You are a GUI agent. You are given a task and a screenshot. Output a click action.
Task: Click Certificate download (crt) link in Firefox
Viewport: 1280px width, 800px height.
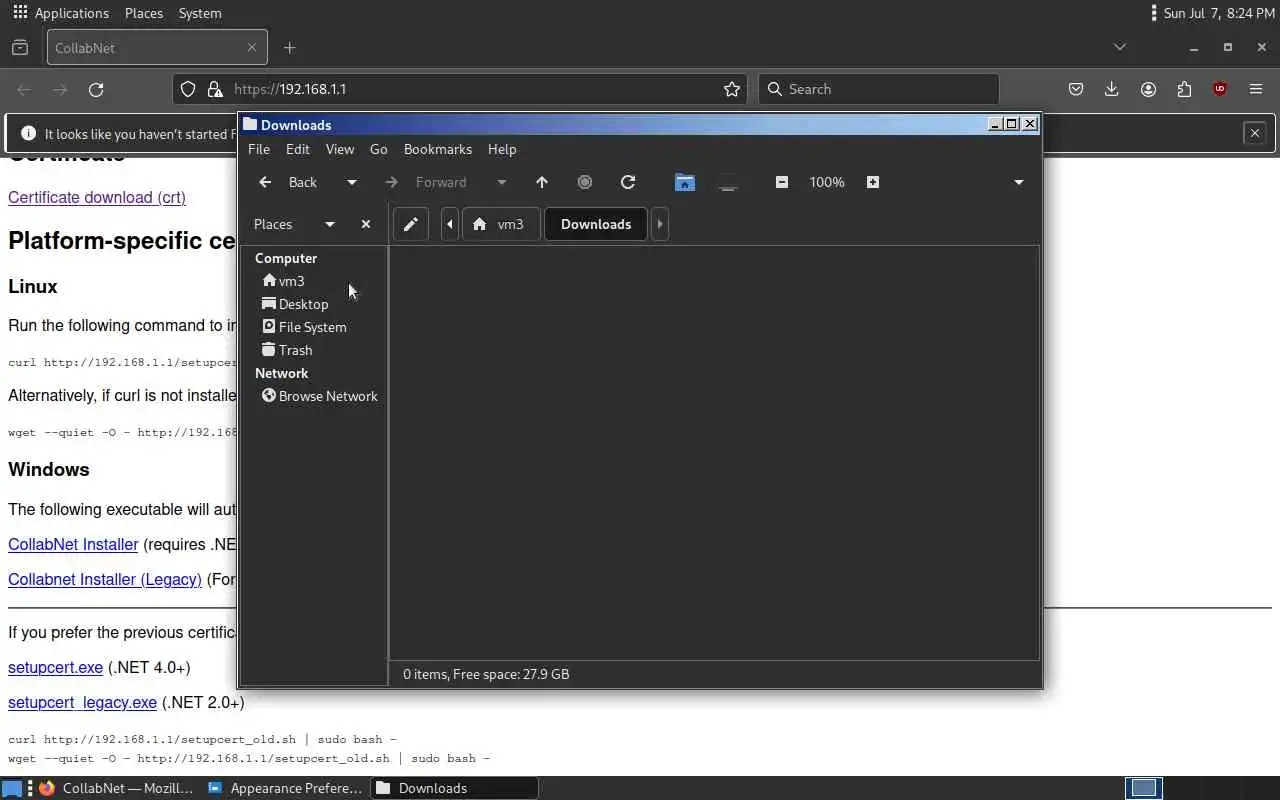coord(97,197)
